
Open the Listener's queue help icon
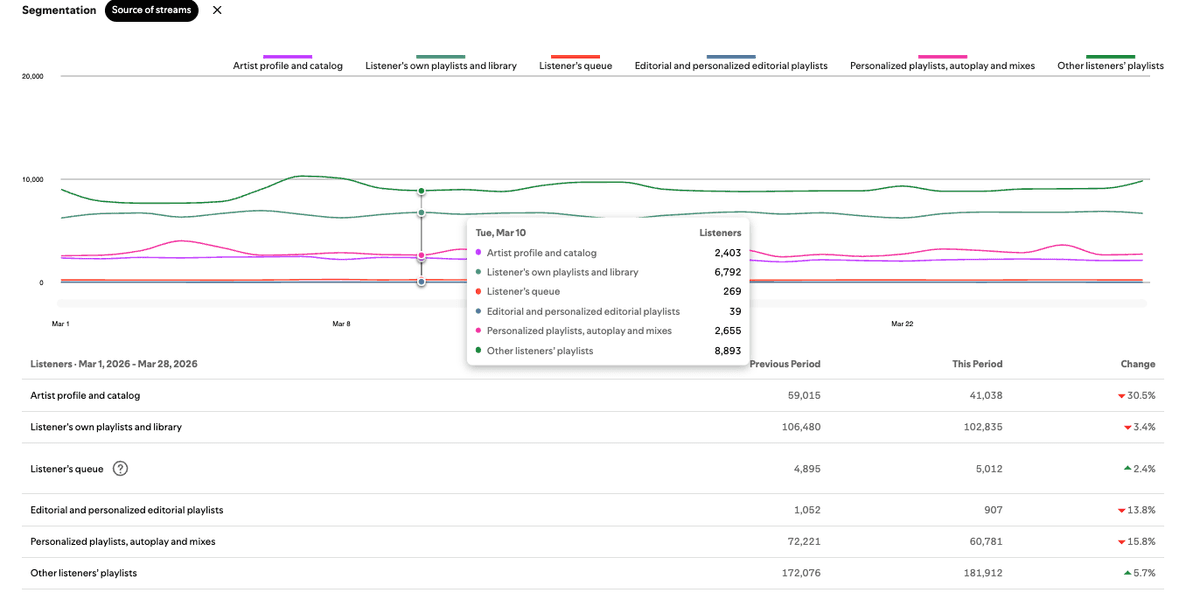tap(120, 468)
